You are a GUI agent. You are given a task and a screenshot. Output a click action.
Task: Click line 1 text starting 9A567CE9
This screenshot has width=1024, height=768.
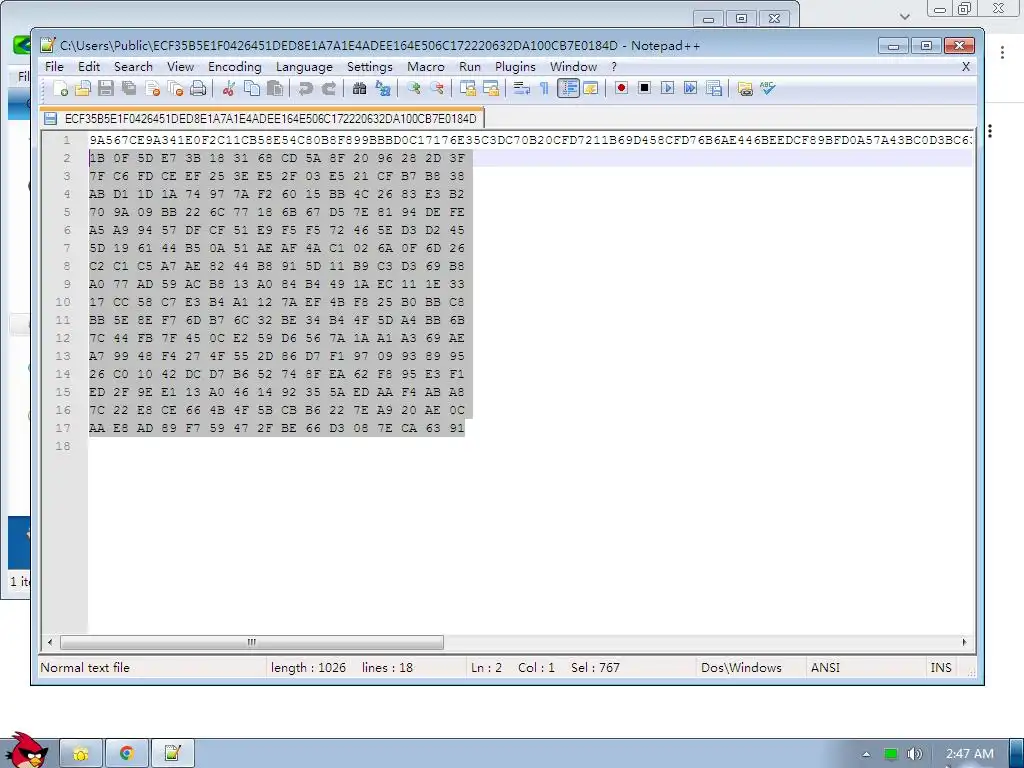[x=530, y=140]
